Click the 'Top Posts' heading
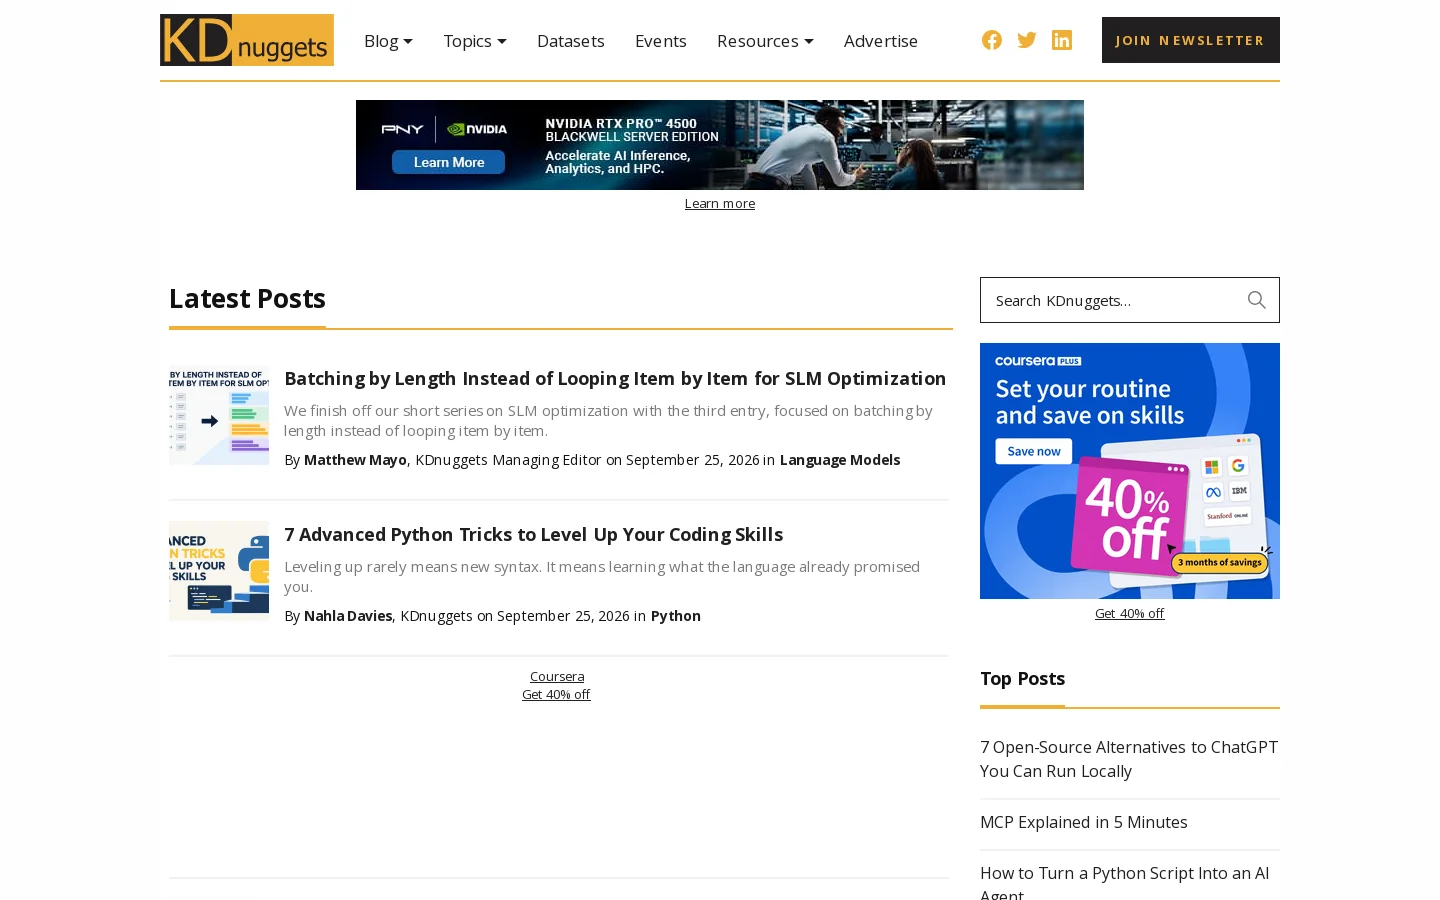The width and height of the screenshot is (1440, 900). pyautogui.click(x=1022, y=678)
